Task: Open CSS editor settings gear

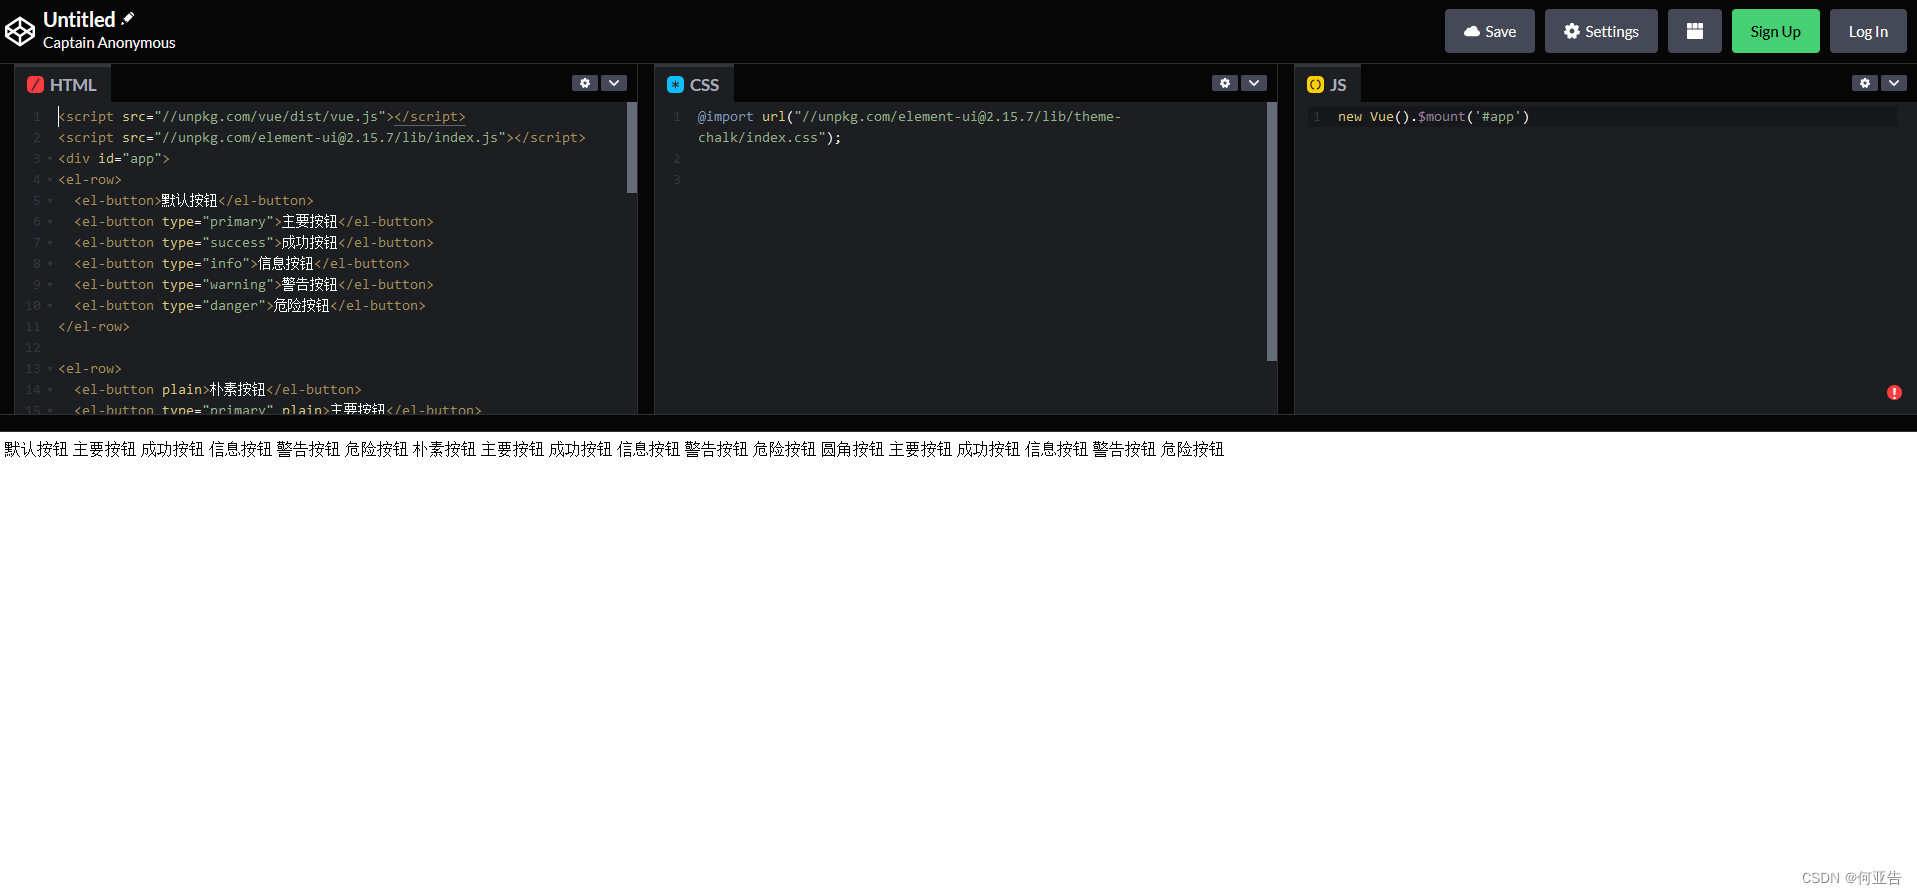Action: click(1225, 83)
